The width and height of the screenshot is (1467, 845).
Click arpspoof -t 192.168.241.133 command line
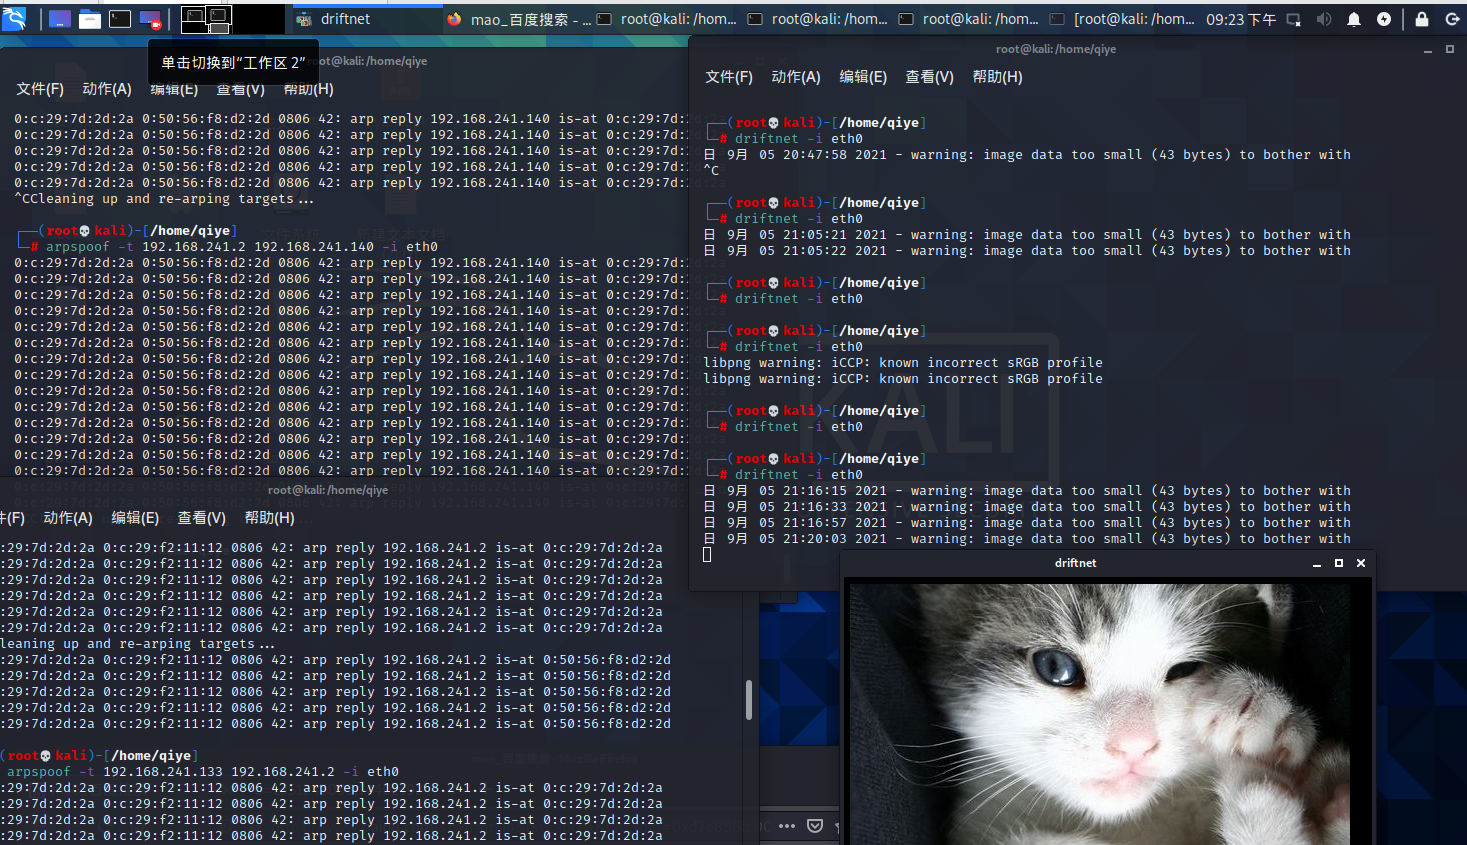tap(203, 772)
